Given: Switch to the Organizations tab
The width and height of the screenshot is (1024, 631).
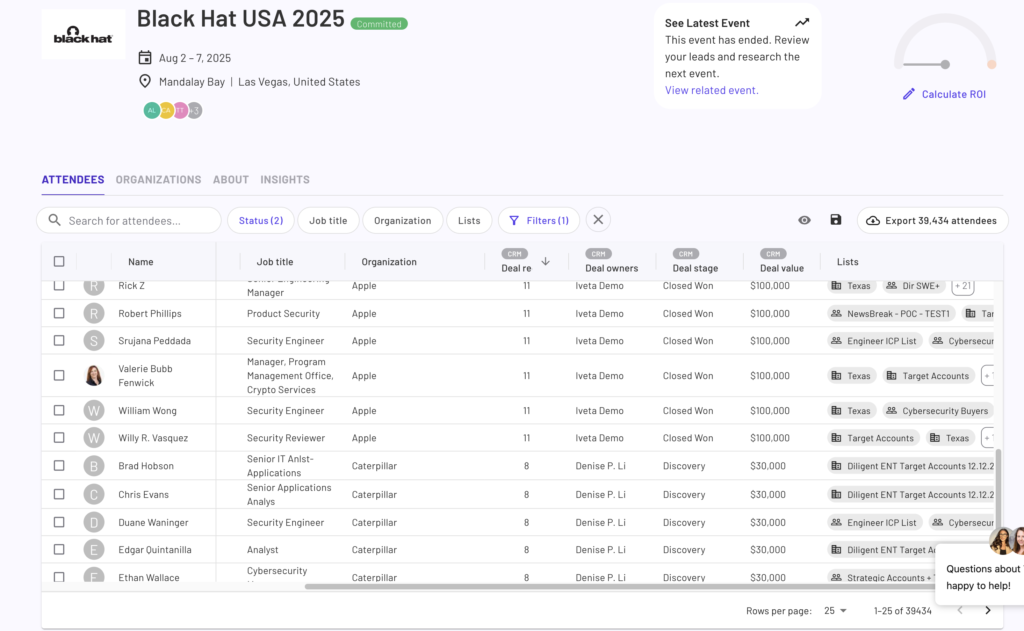Looking at the screenshot, I should tap(158, 180).
